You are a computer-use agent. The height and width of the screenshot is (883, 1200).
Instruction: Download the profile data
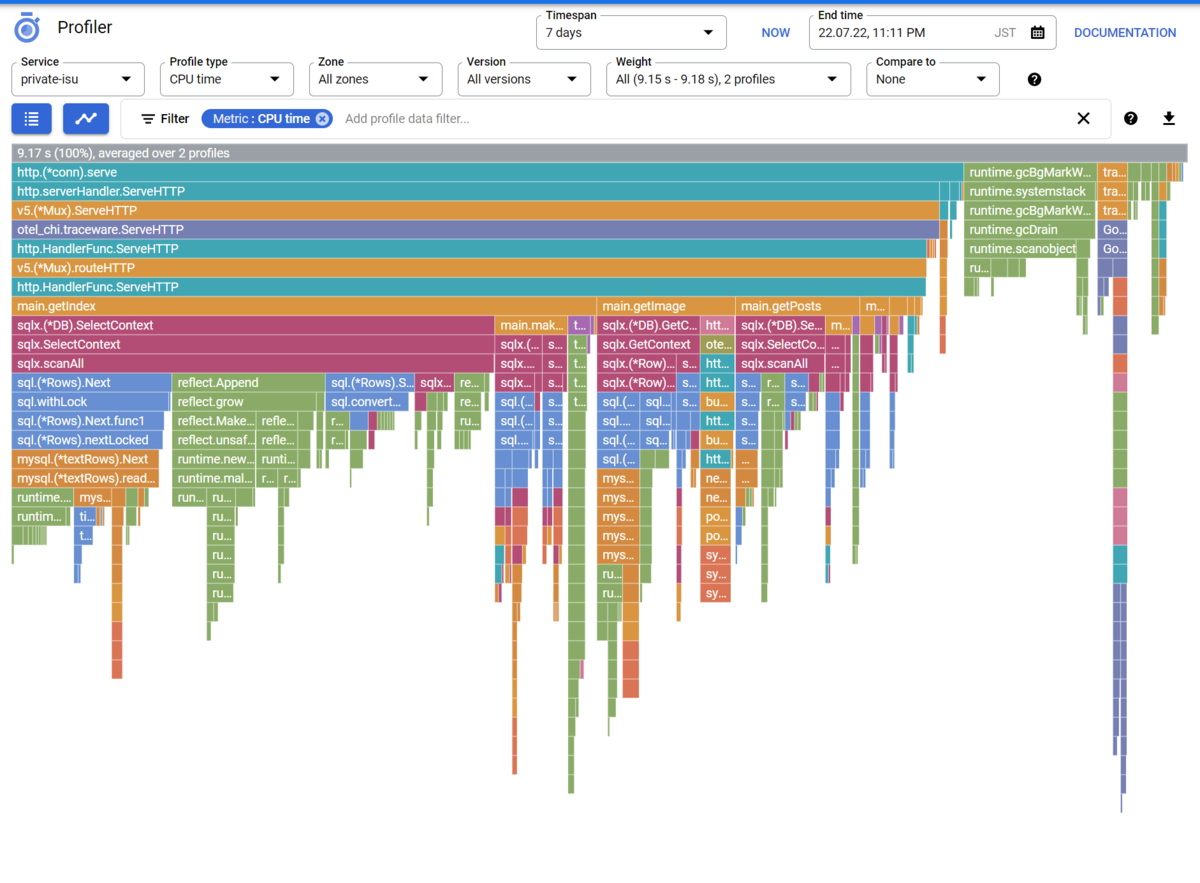click(x=1169, y=119)
